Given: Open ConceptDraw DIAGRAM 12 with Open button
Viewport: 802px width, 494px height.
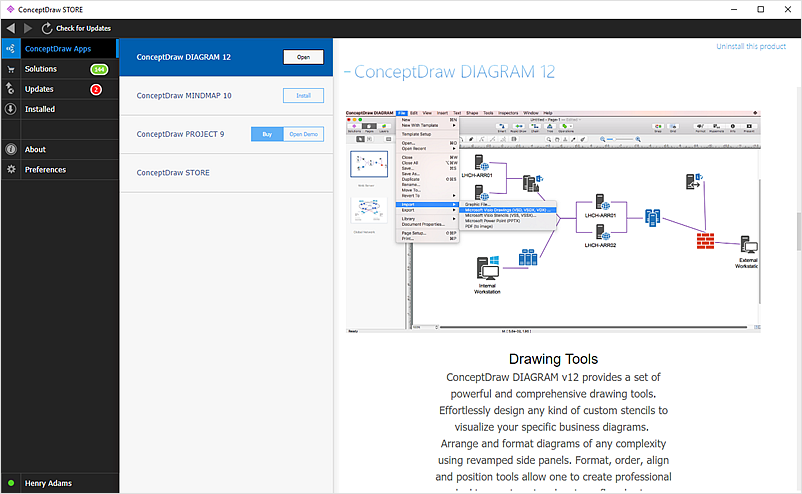Looking at the screenshot, I should click(x=303, y=57).
